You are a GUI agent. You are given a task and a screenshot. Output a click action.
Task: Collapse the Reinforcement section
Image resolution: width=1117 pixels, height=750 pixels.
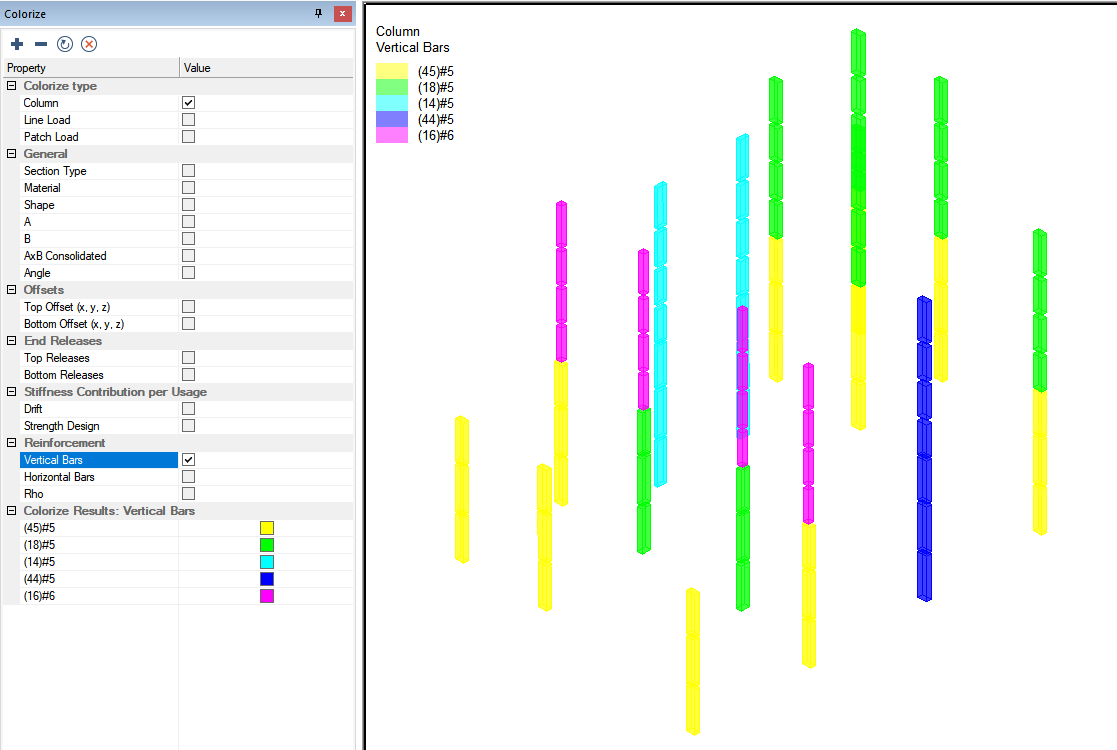point(12,443)
